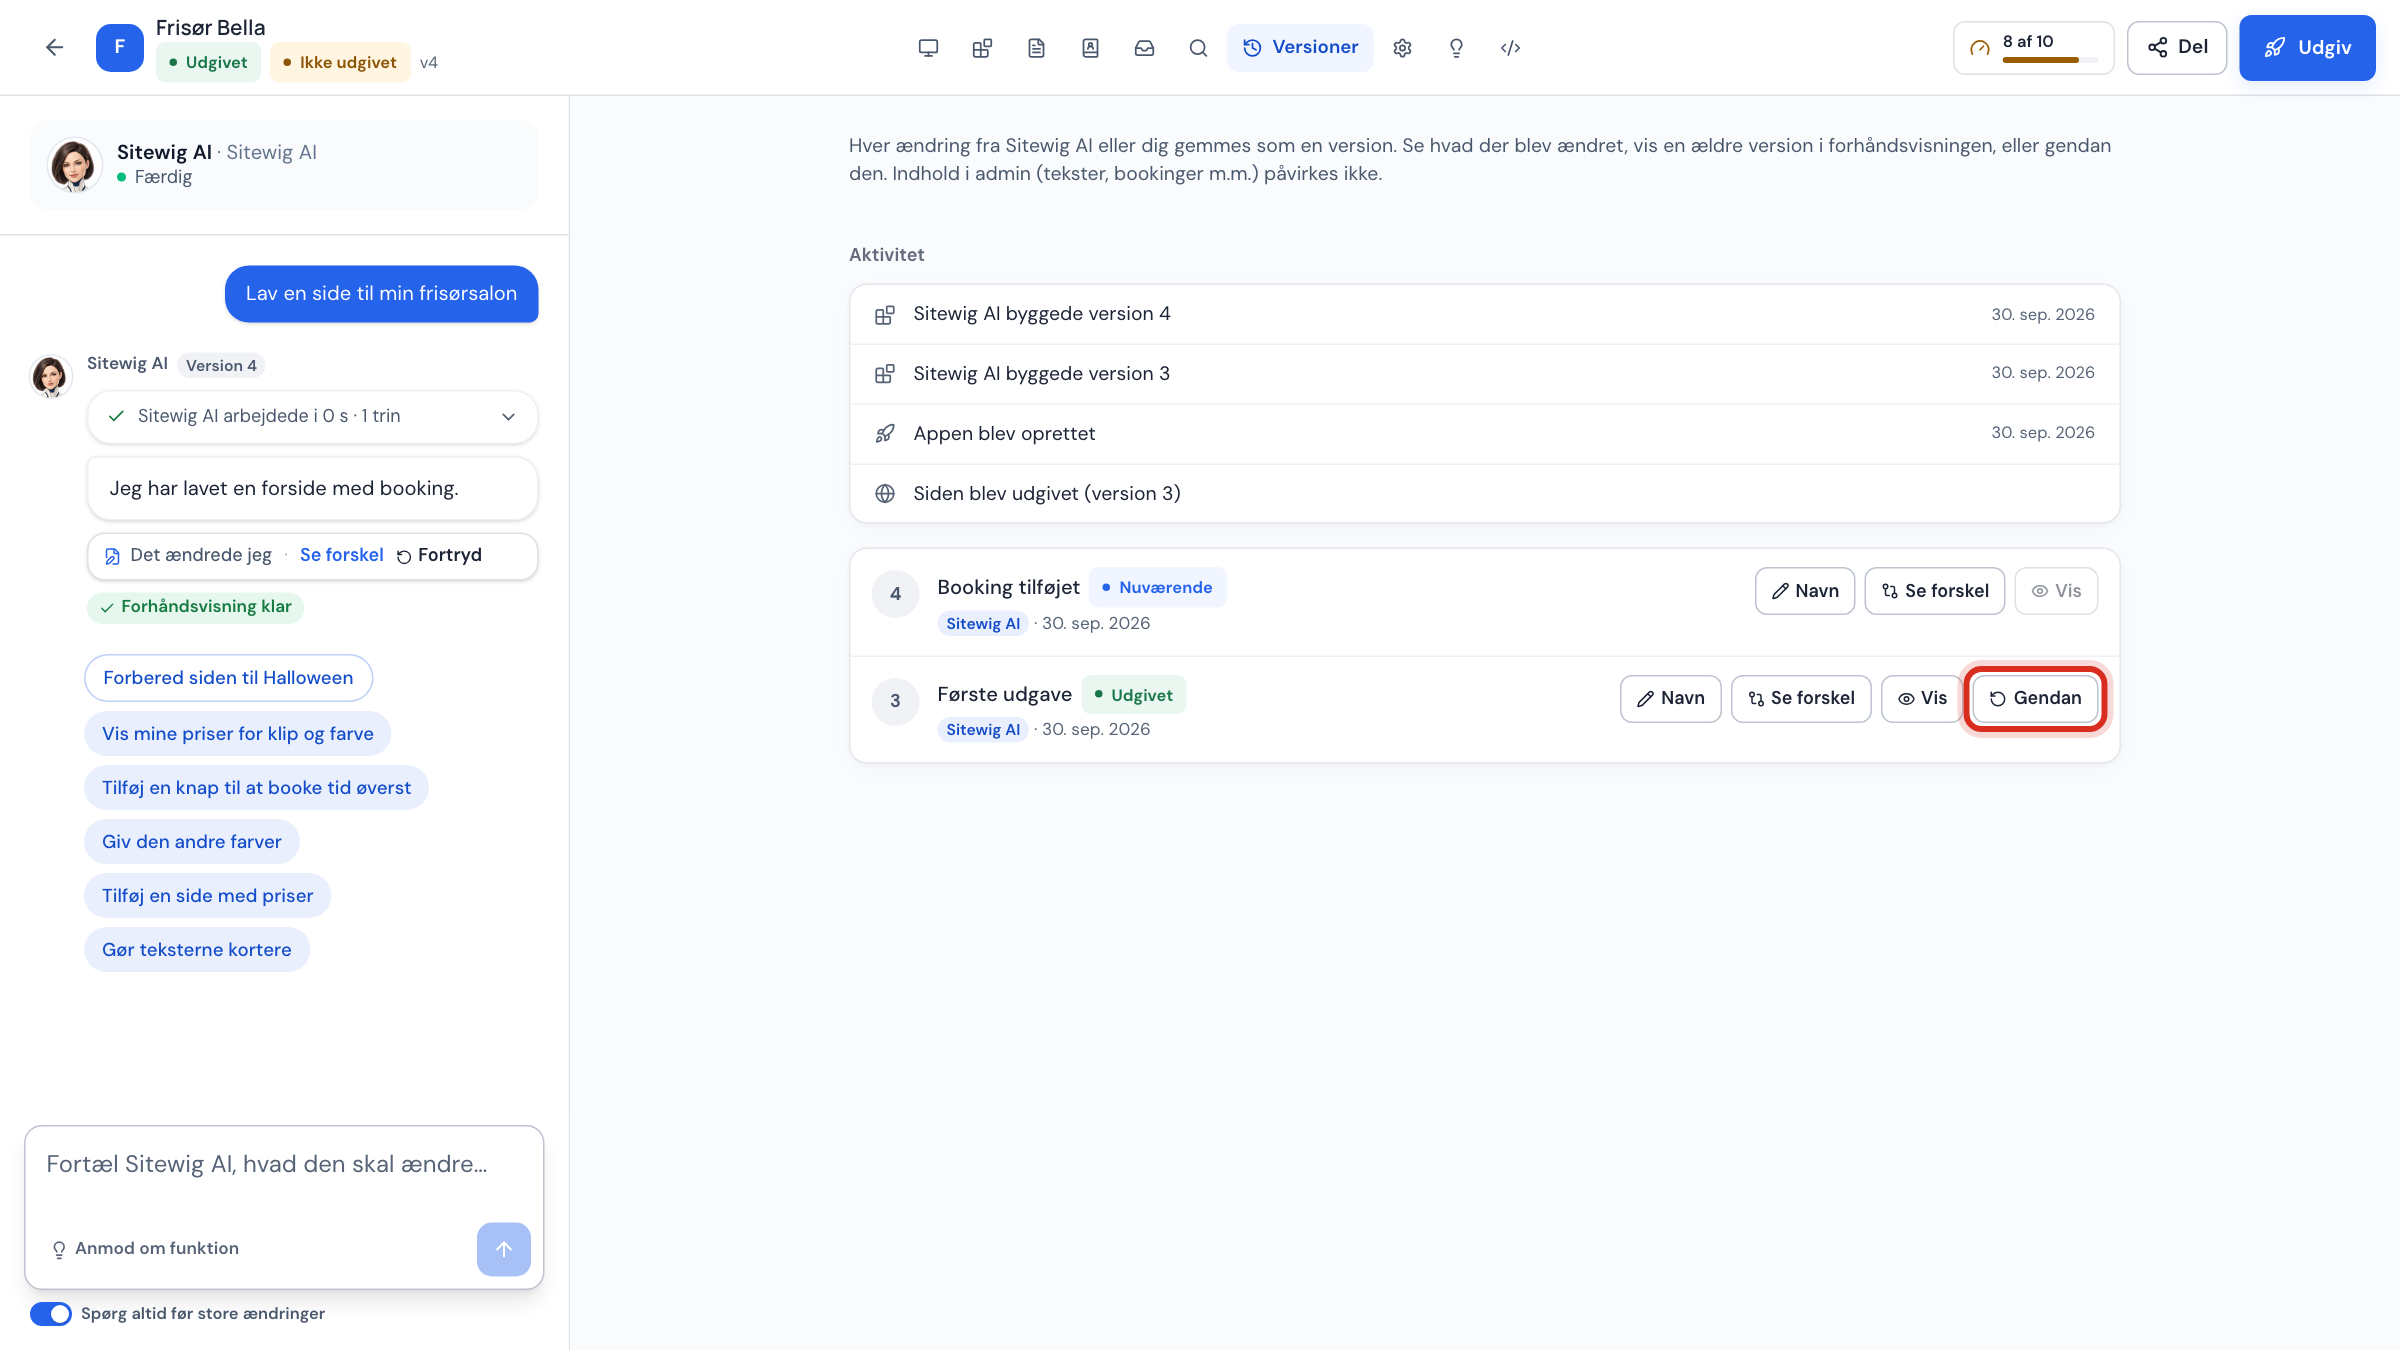Click 'Anmod om funktion' below input

[x=146, y=1248]
